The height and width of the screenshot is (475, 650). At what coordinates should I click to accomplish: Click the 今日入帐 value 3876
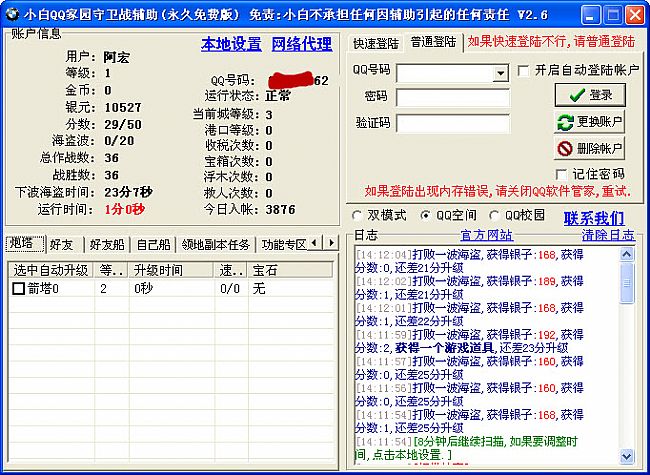(x=281, y=209)
